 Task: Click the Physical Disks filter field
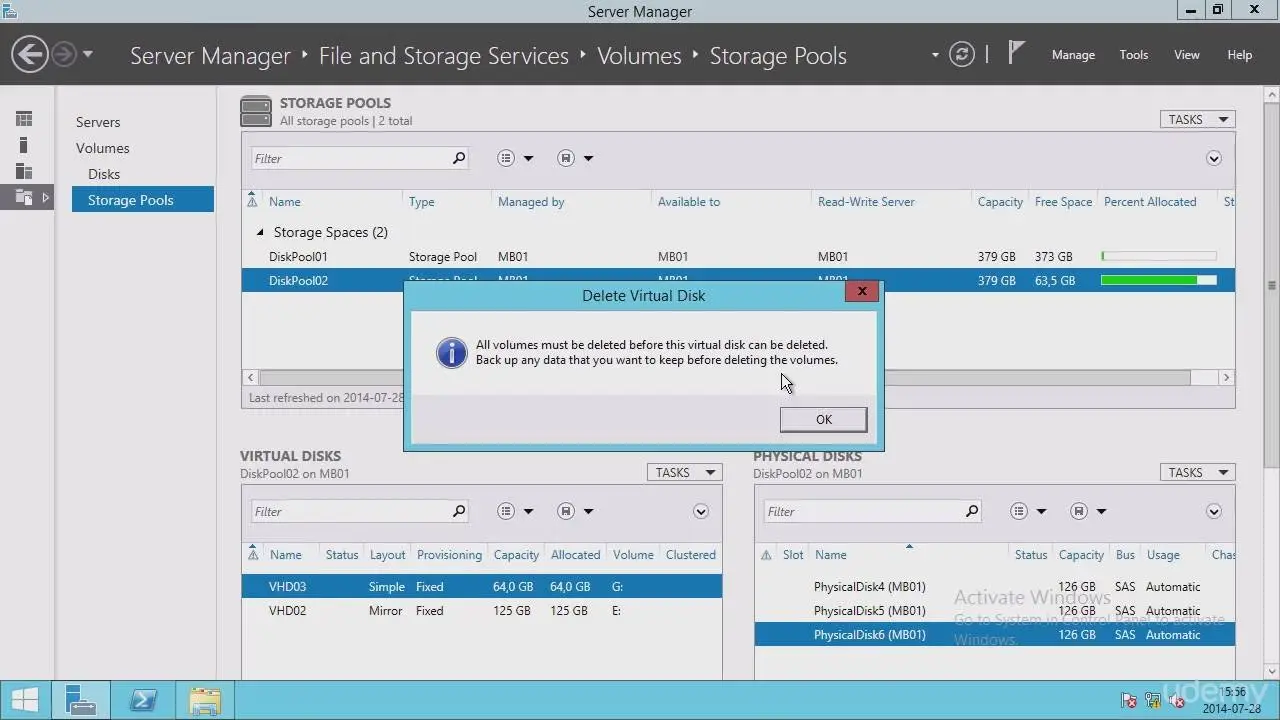click(x=862, y=511)
